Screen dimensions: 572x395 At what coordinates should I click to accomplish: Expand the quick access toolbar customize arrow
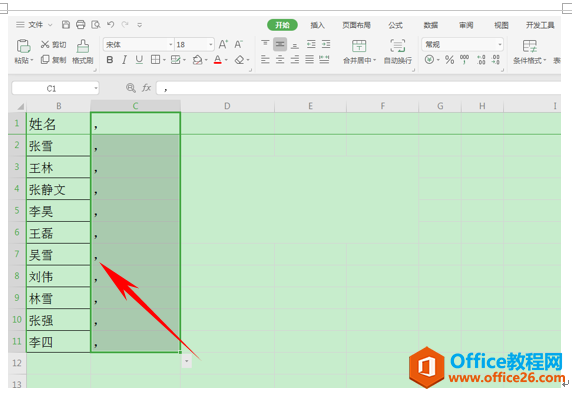[x=139, y=25]
